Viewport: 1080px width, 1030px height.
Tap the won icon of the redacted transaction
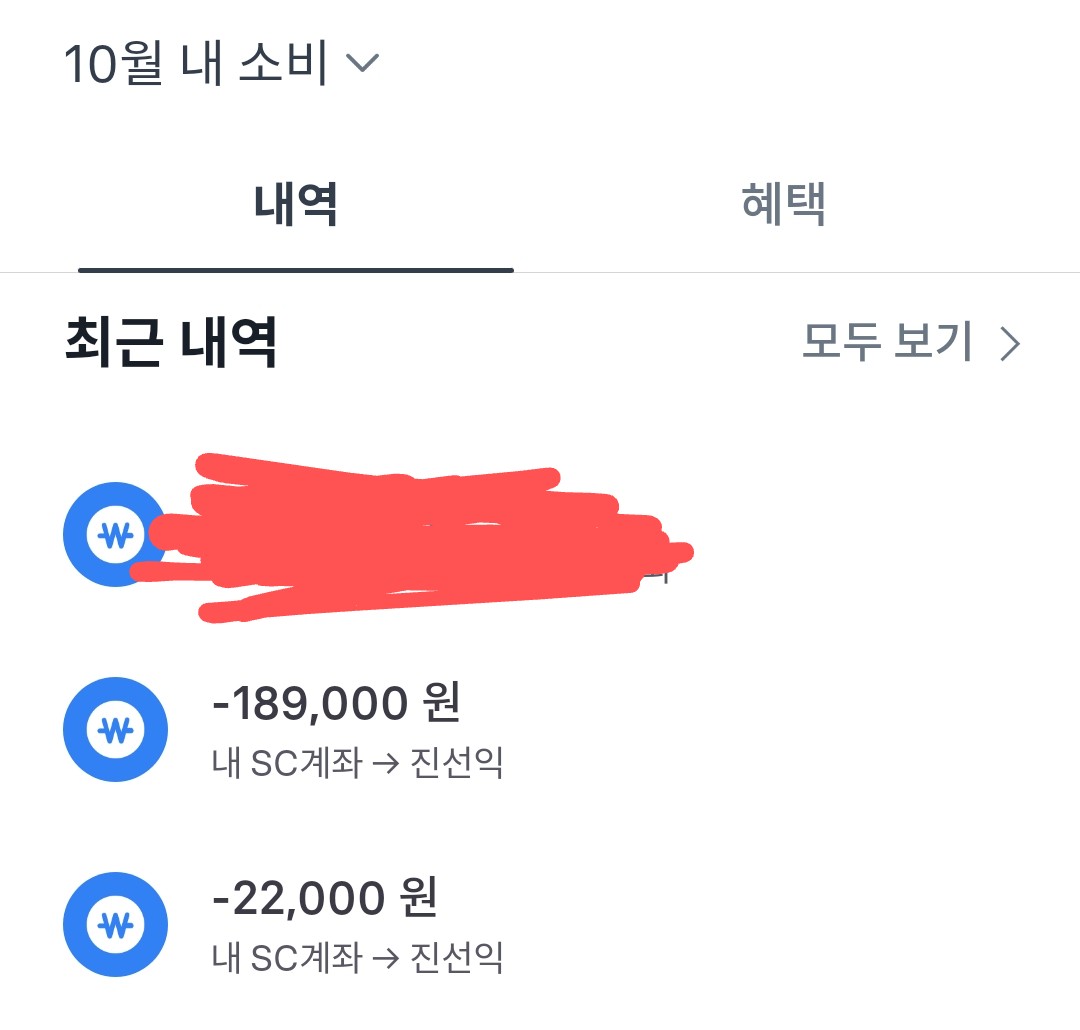point(115,535)
